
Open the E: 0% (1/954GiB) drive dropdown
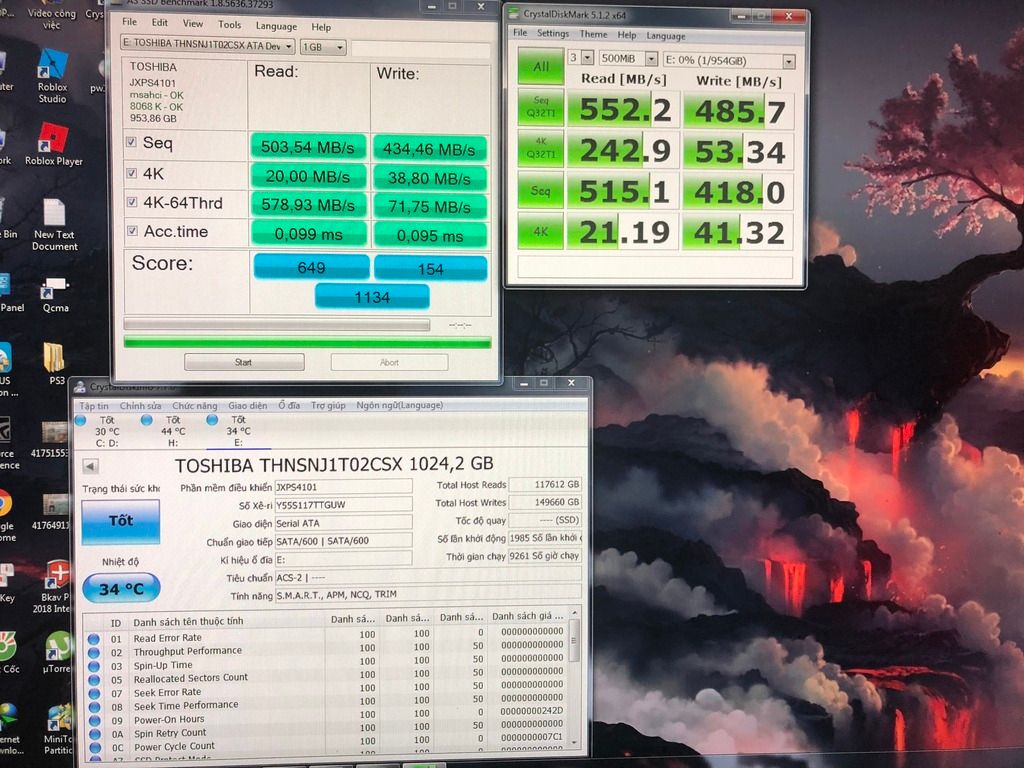729,61
